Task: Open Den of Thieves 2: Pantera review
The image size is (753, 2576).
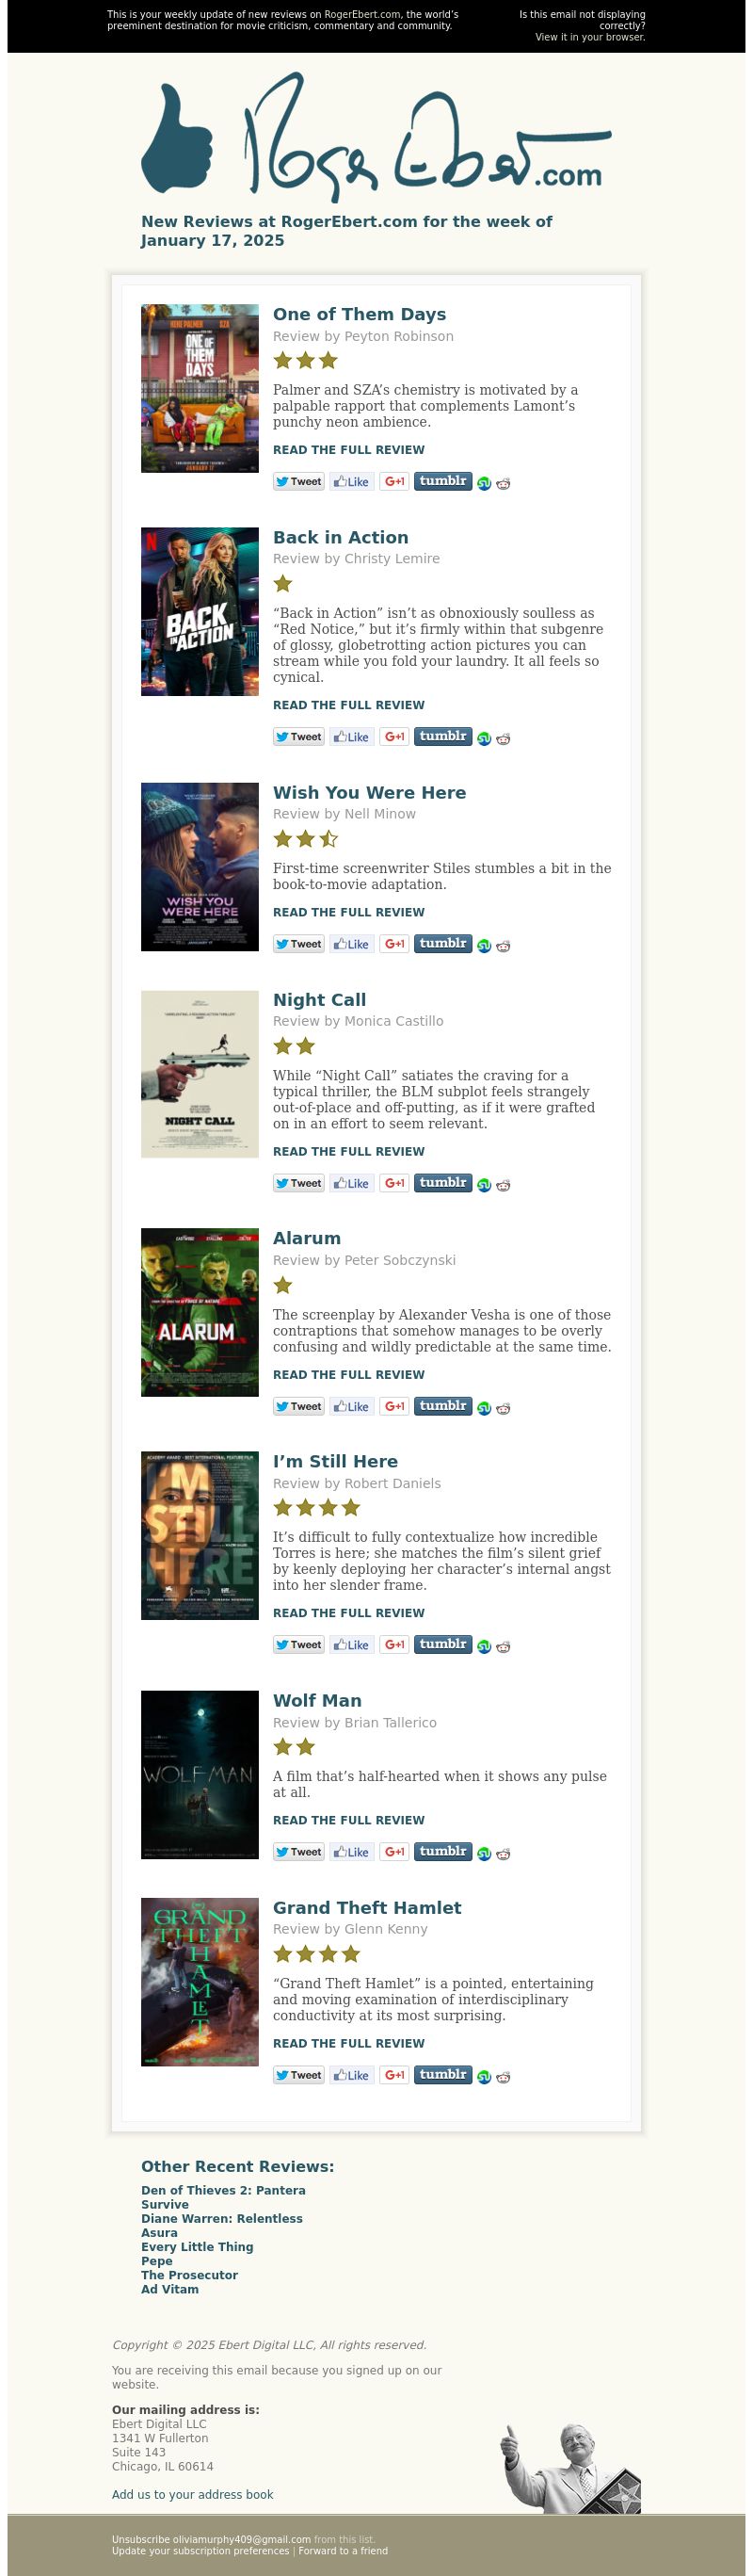Action: coord(223,2190)
